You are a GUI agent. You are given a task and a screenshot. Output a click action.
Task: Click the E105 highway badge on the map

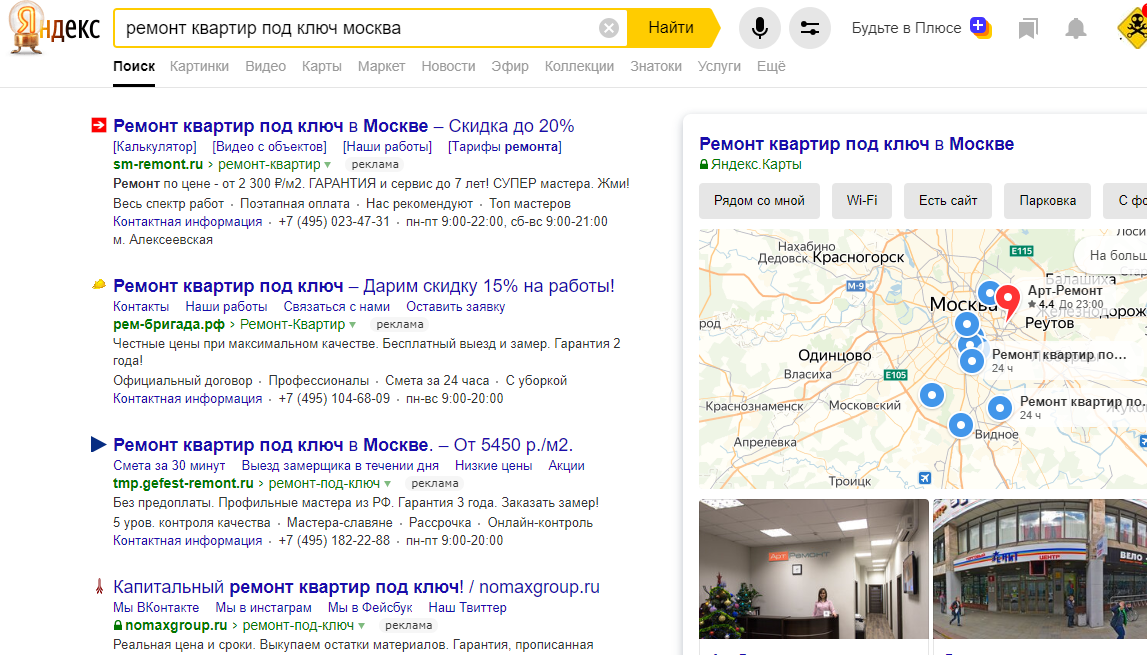[x=895, y=375]
